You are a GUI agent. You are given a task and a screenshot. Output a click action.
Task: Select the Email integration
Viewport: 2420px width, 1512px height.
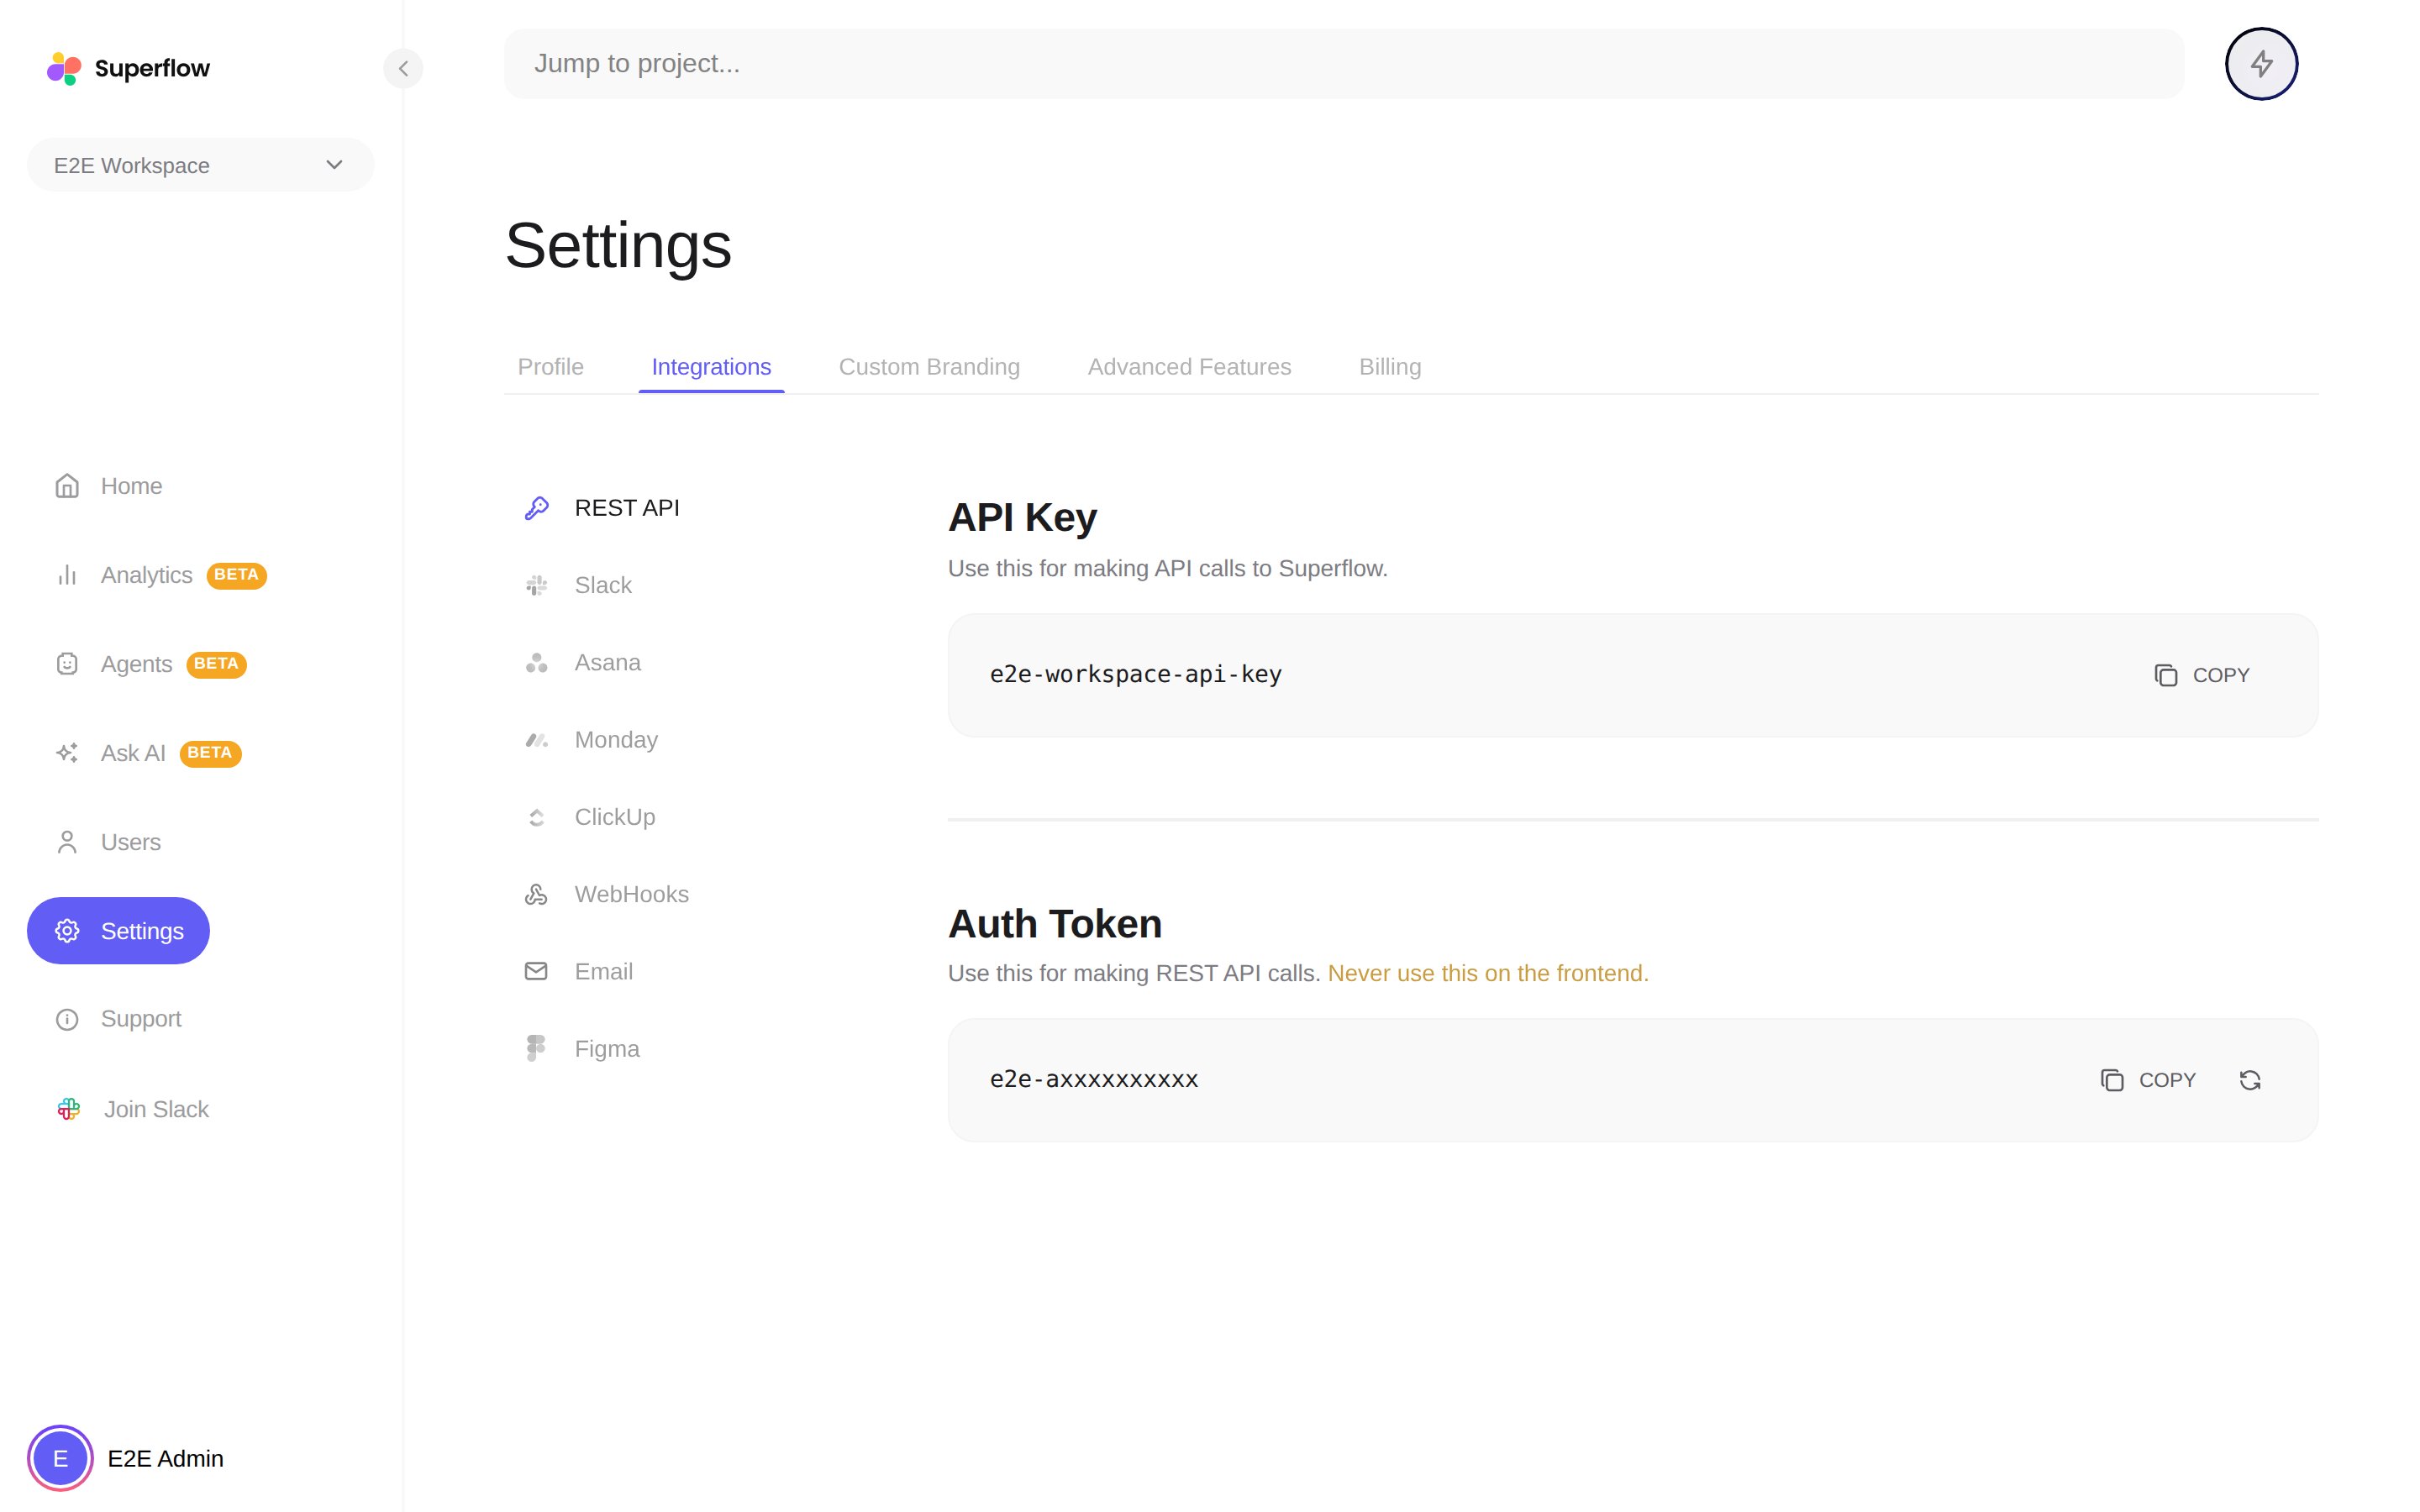[x=579, y=971]
